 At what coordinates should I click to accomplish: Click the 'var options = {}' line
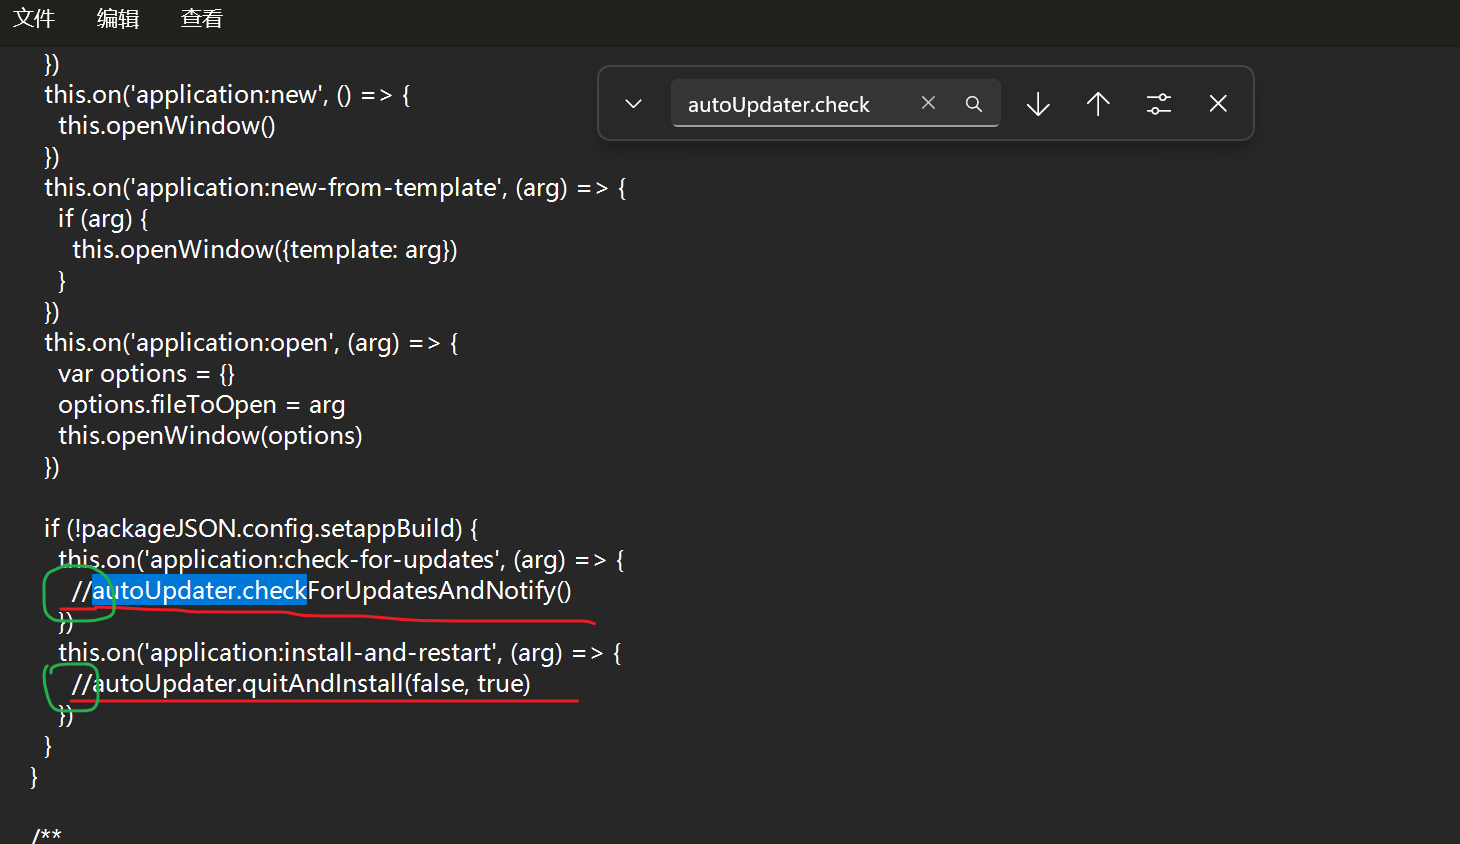click(146, 374)
